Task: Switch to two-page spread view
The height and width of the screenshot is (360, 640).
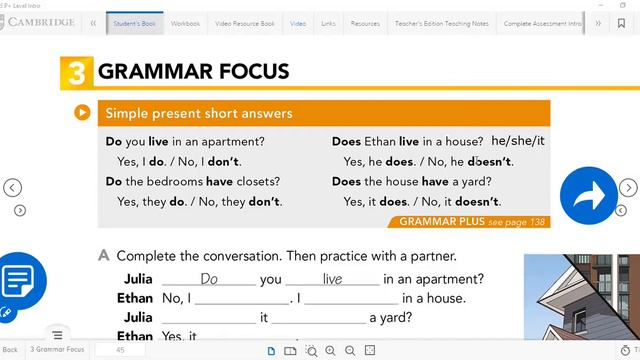Action: [290, 351]
